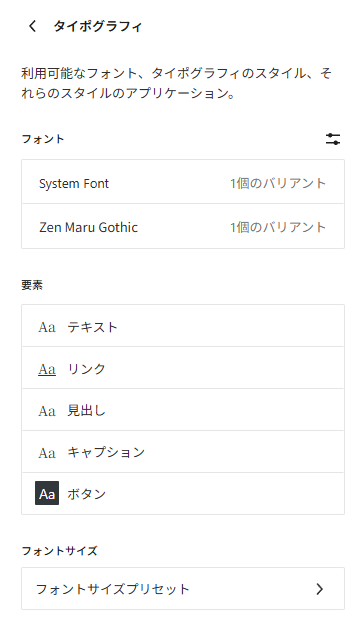This screenshot has height=633, width=362.
Task: Click Zen Maru Gothic's 1個のバリアント label
Action: (x=278, y=227)
